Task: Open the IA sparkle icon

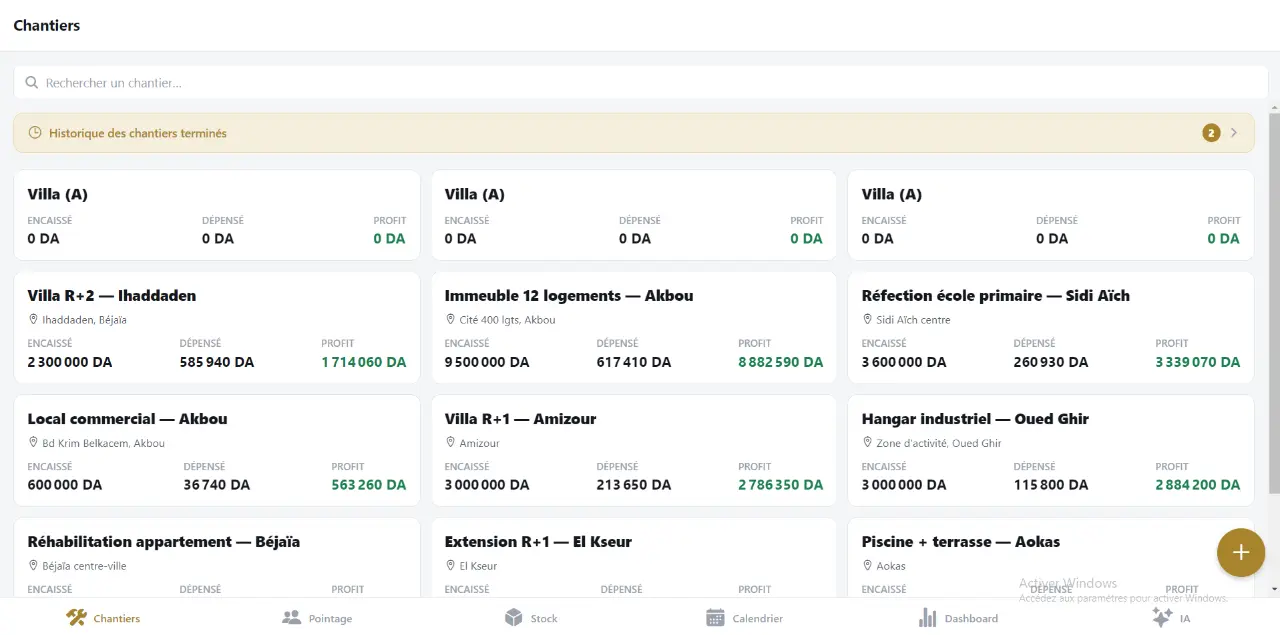Action: (1162, 617)
